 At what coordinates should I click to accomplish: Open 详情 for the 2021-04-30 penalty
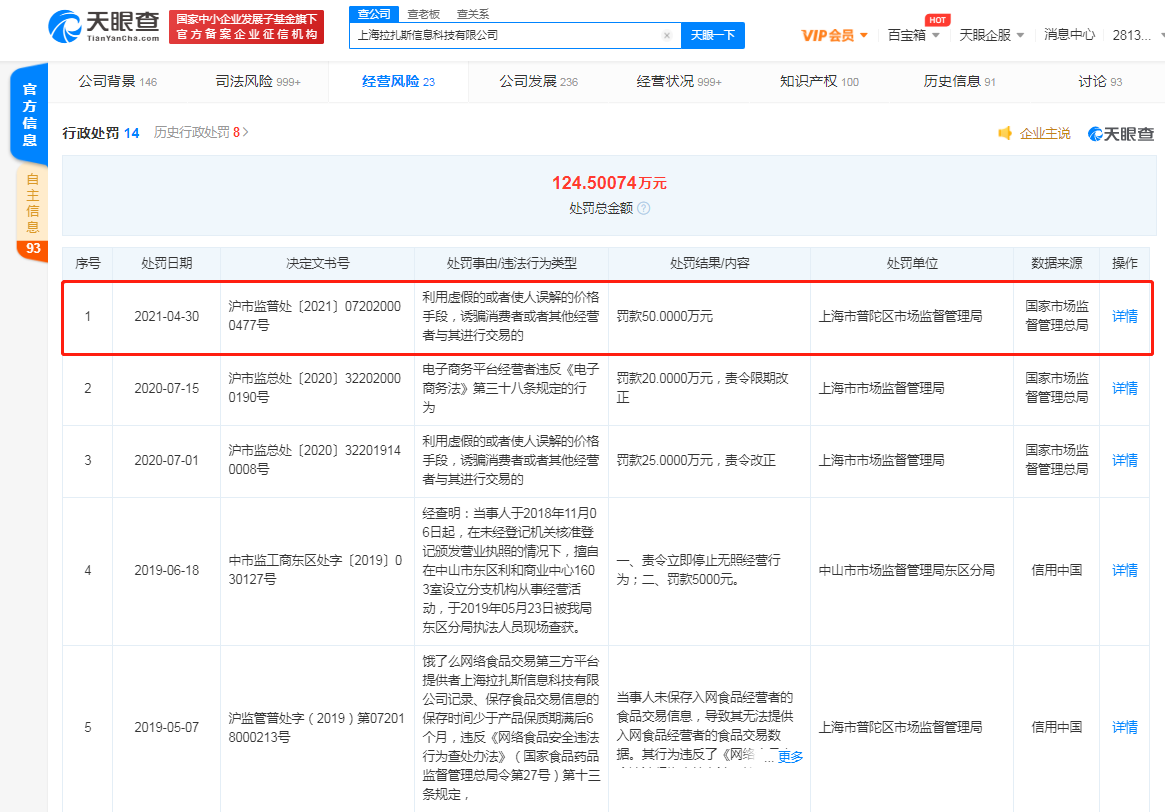pos(1125,316)
